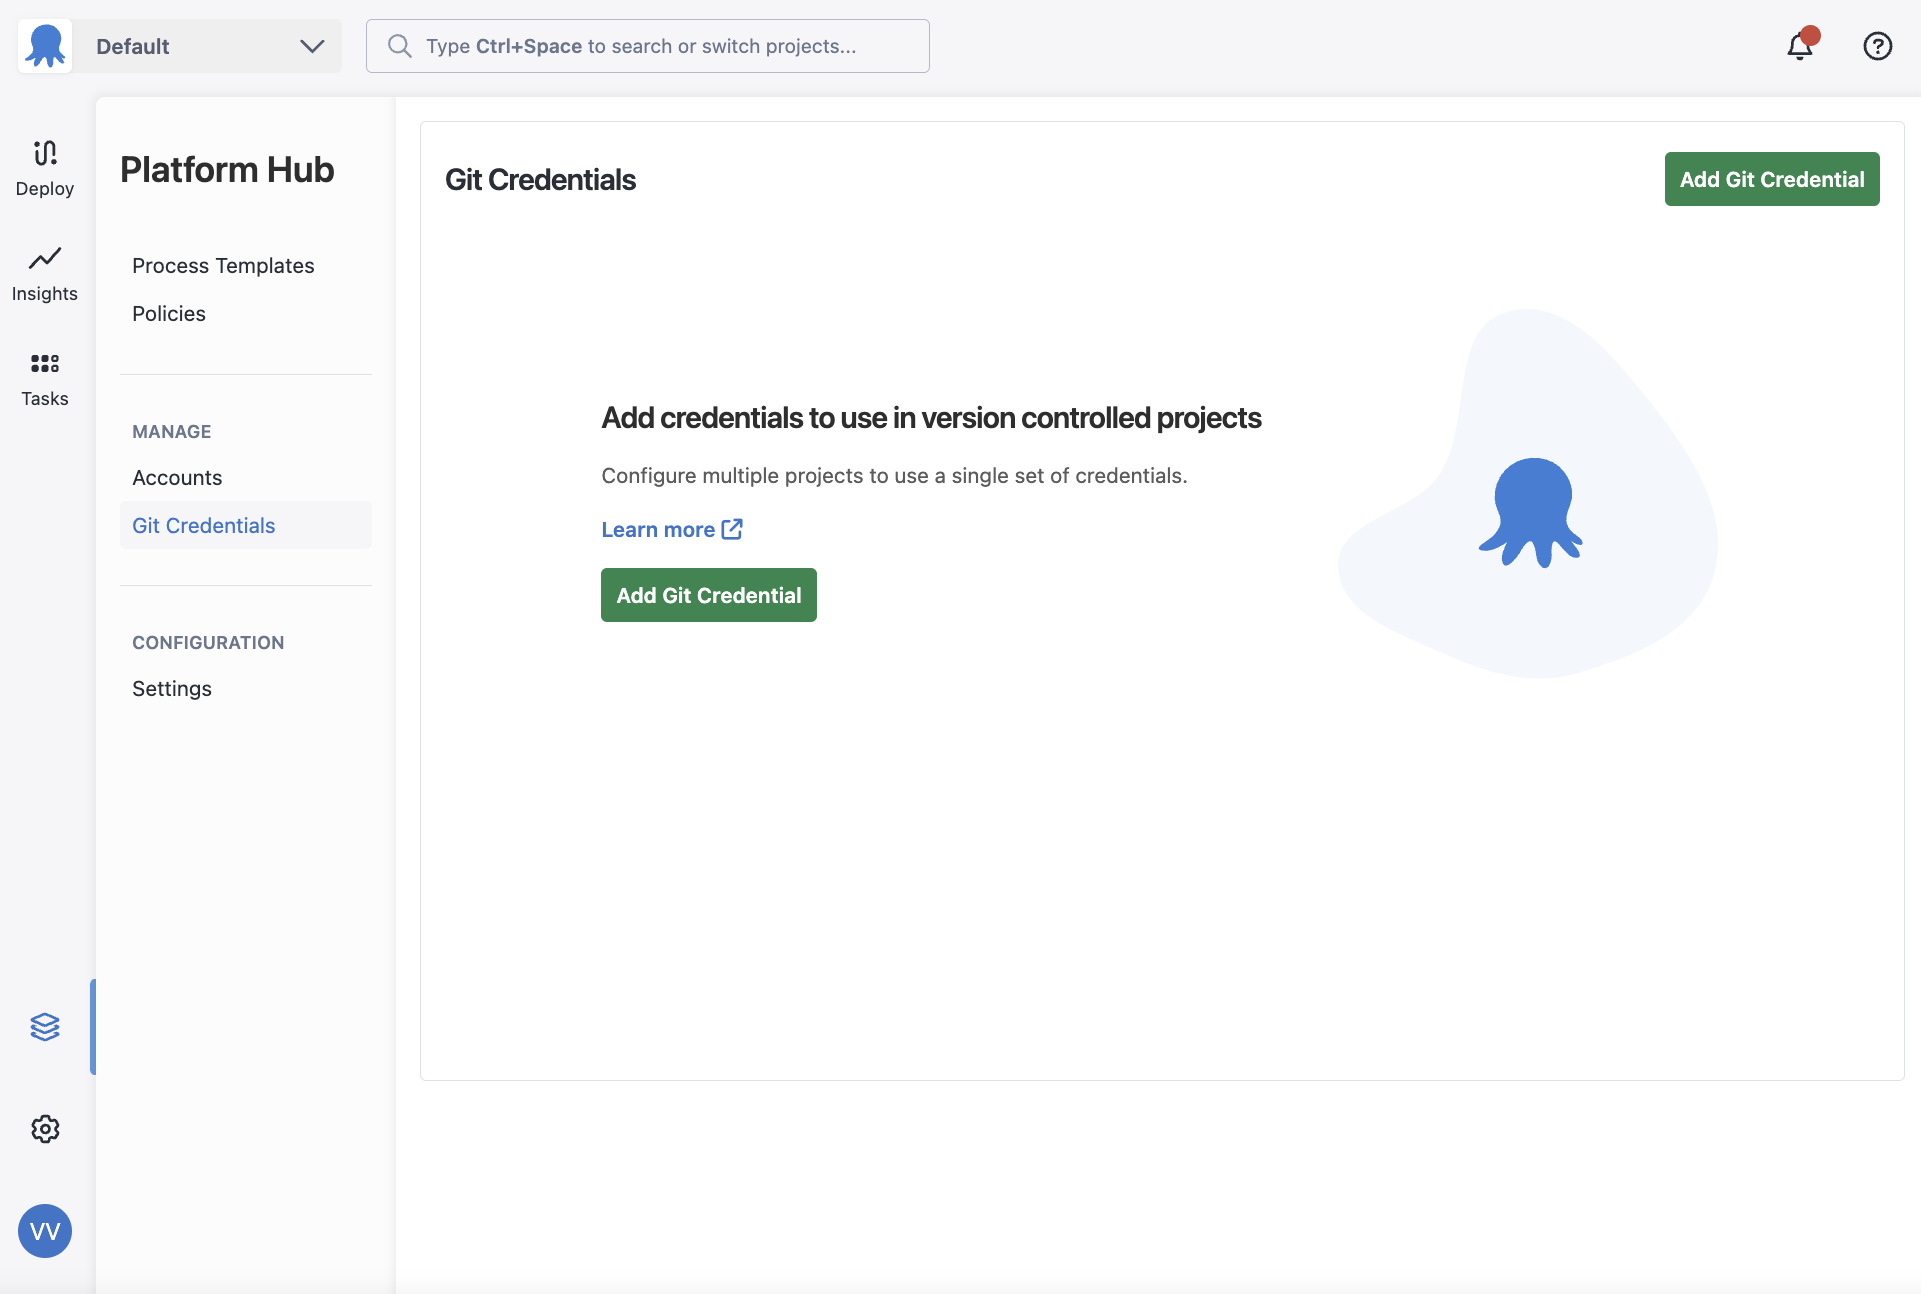Open notifications bell icon
Screen dimensions: 1921x1294
pyautogui.click(x=1800, y=46)
